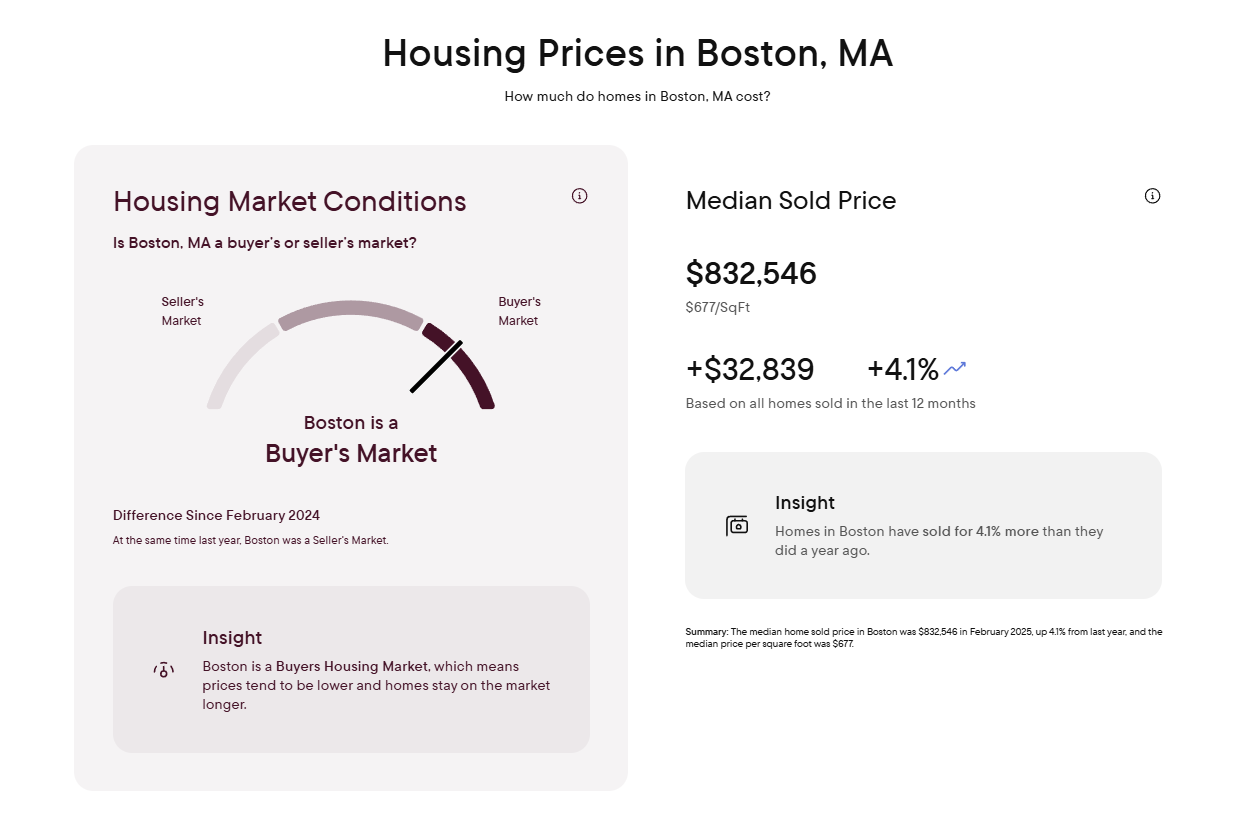Viewport: 1248px width, 822px height.
Task: Click the money icon in price Insight card
Action: (737, 525)
